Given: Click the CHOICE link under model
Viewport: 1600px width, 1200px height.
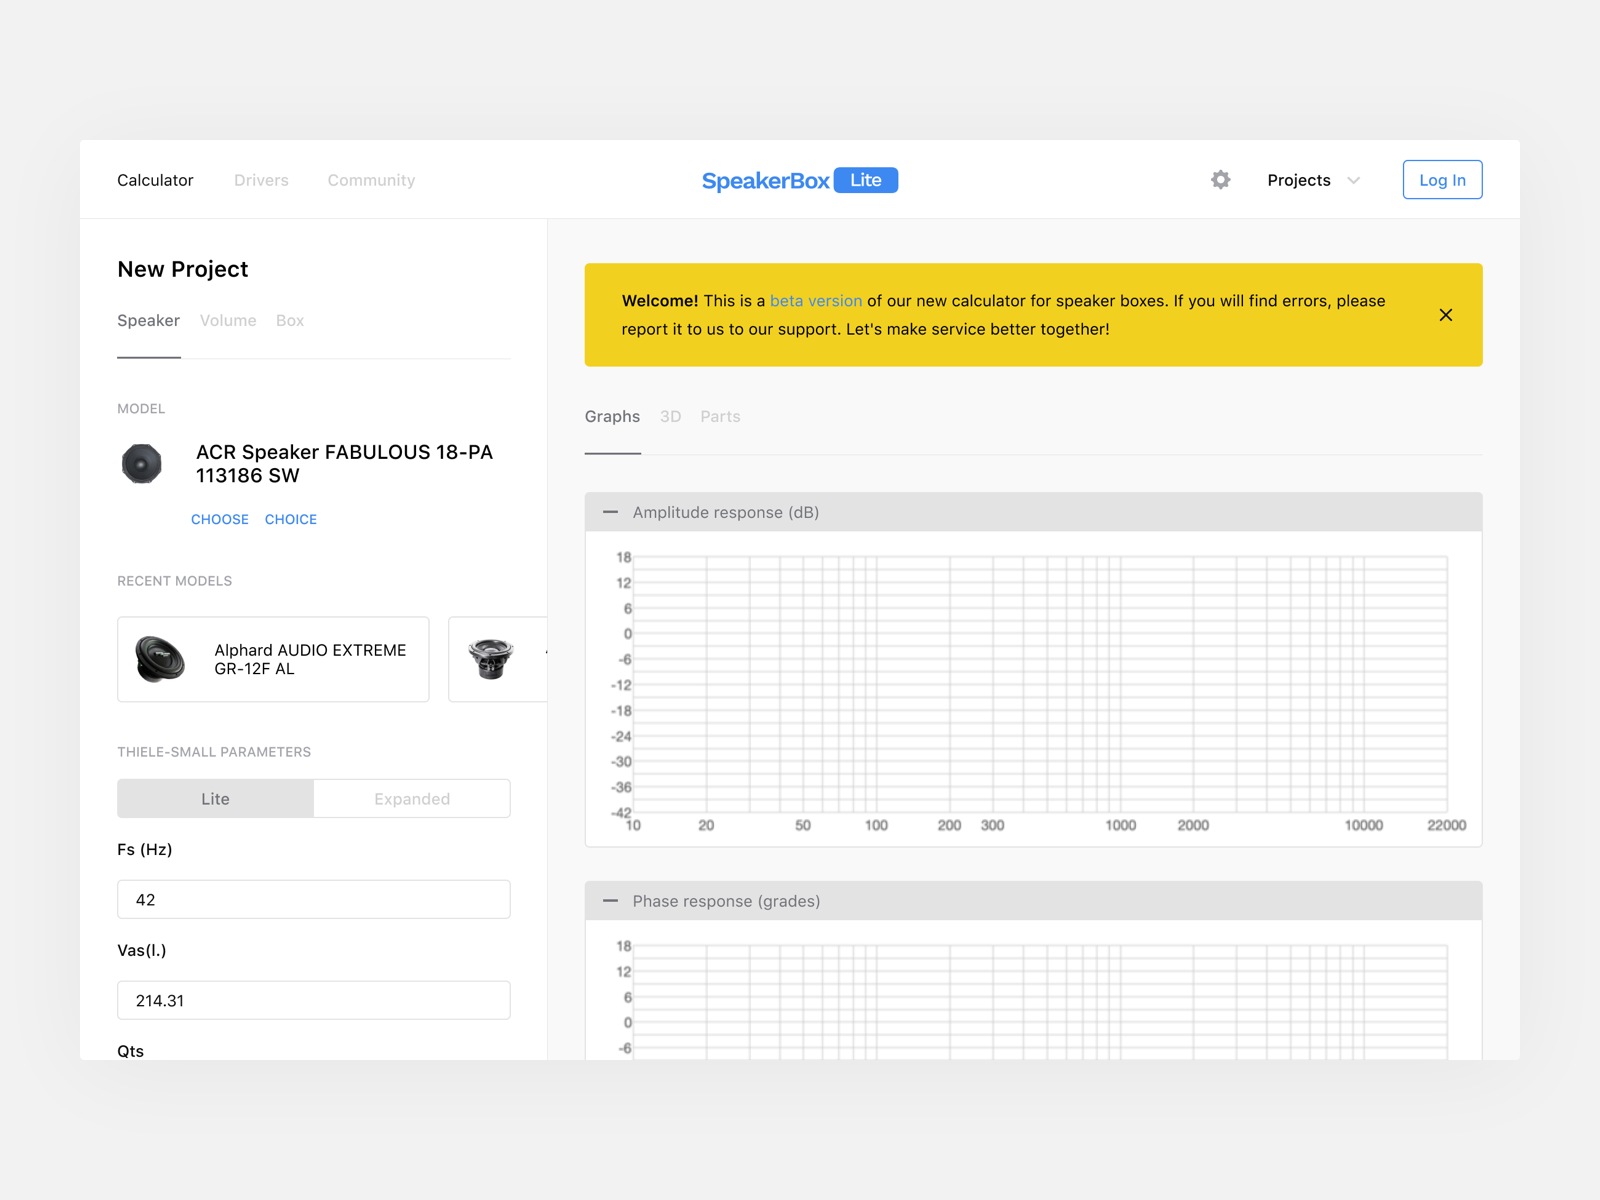Looking at the screenshot, I should point(291,520).
